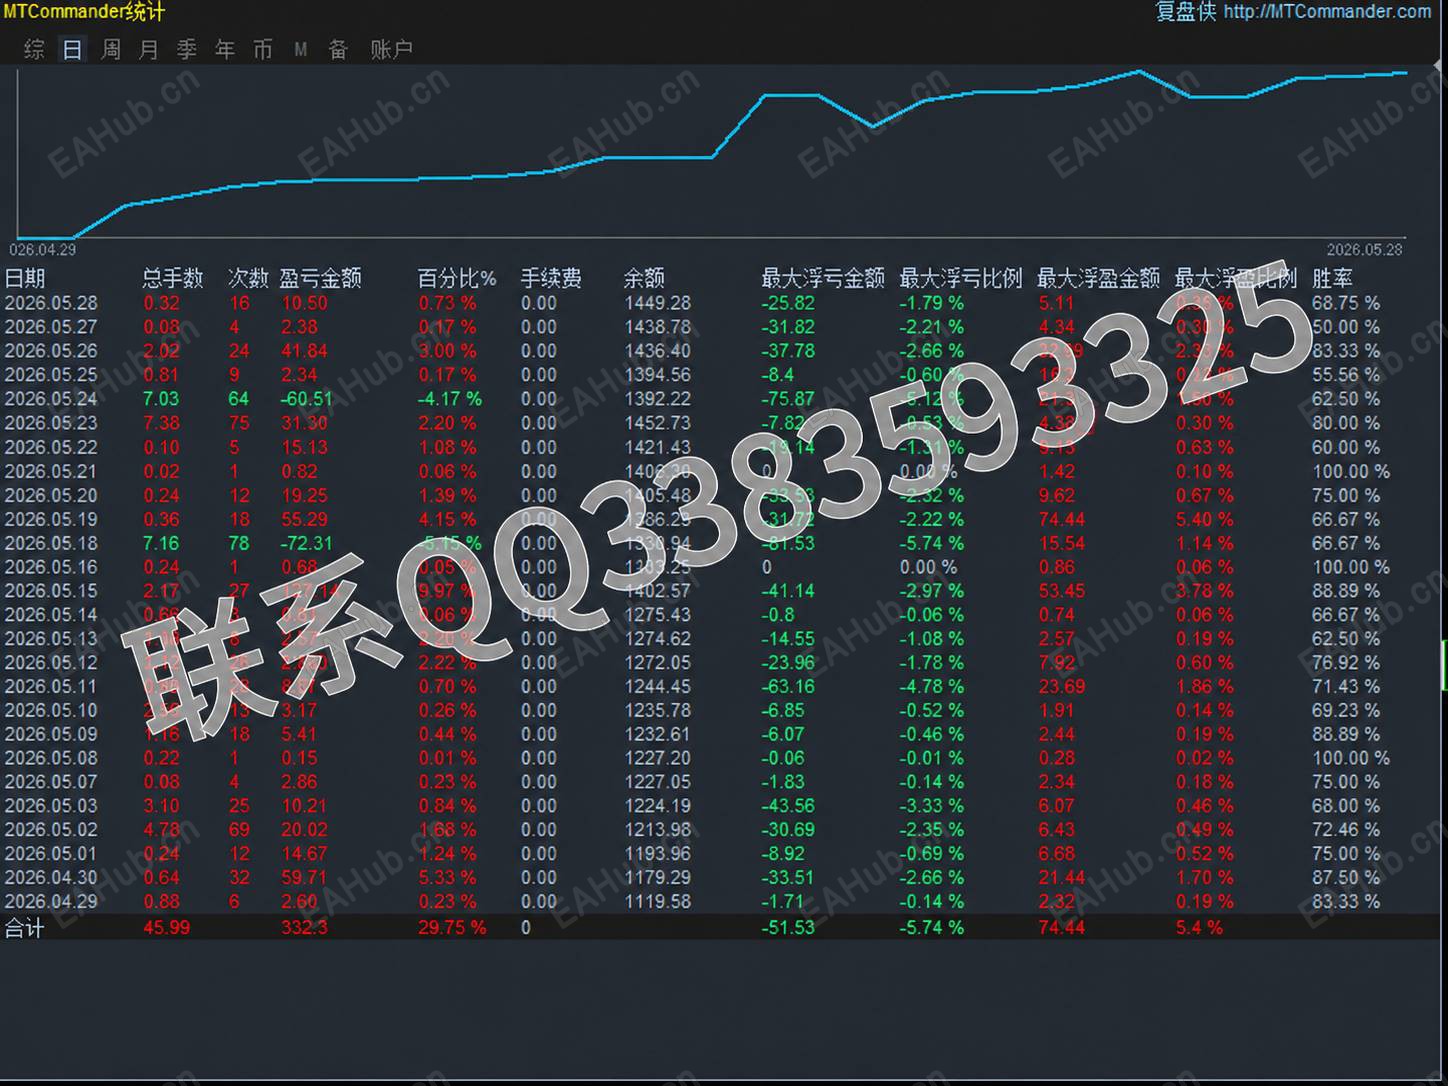The width and height of the screenshot is (1448, 1086).
Task: Click the equity curve peak point
Action: click(x=1138, y=71)
